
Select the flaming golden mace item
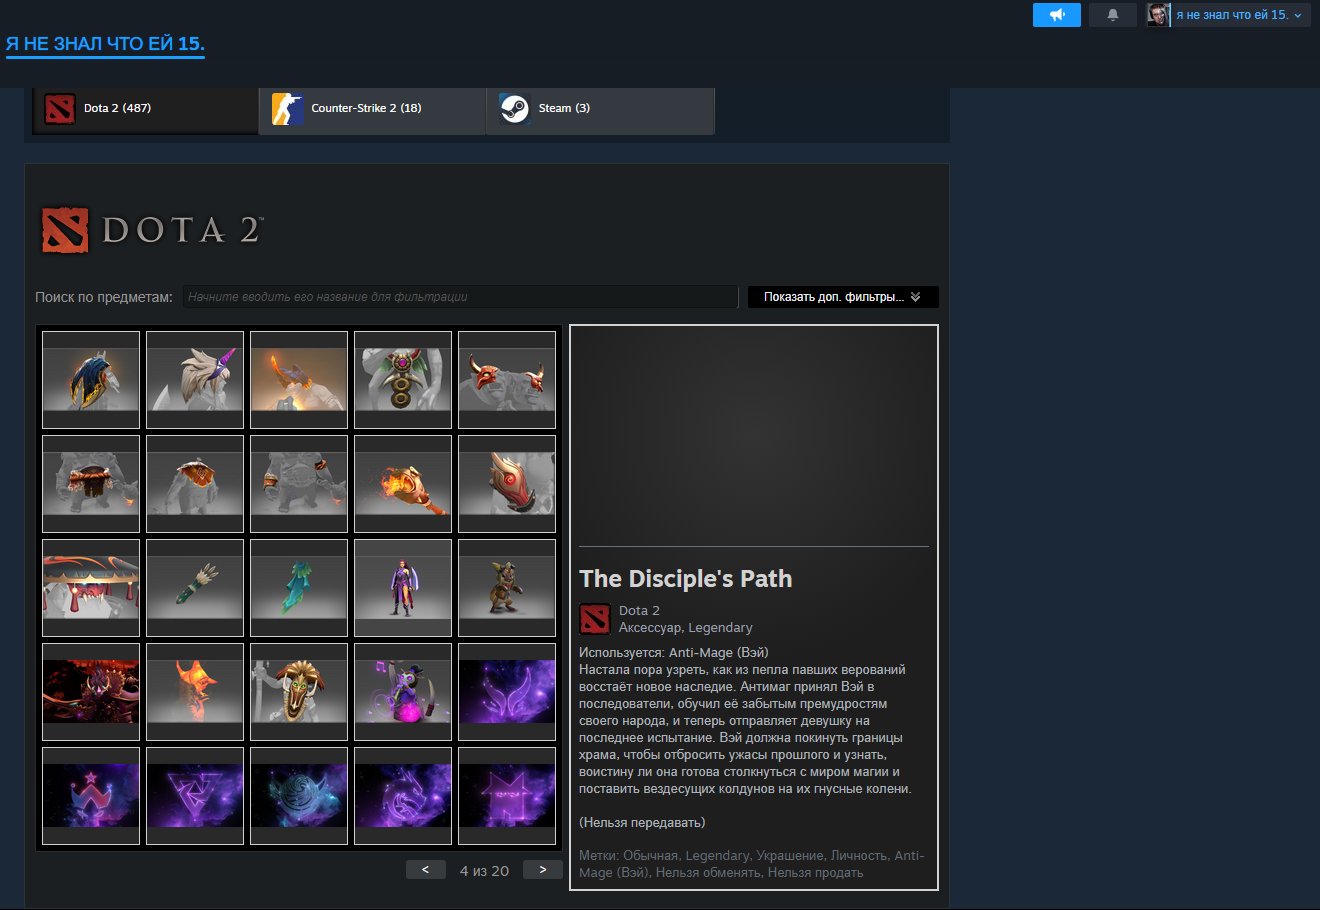tap(403, 484)
